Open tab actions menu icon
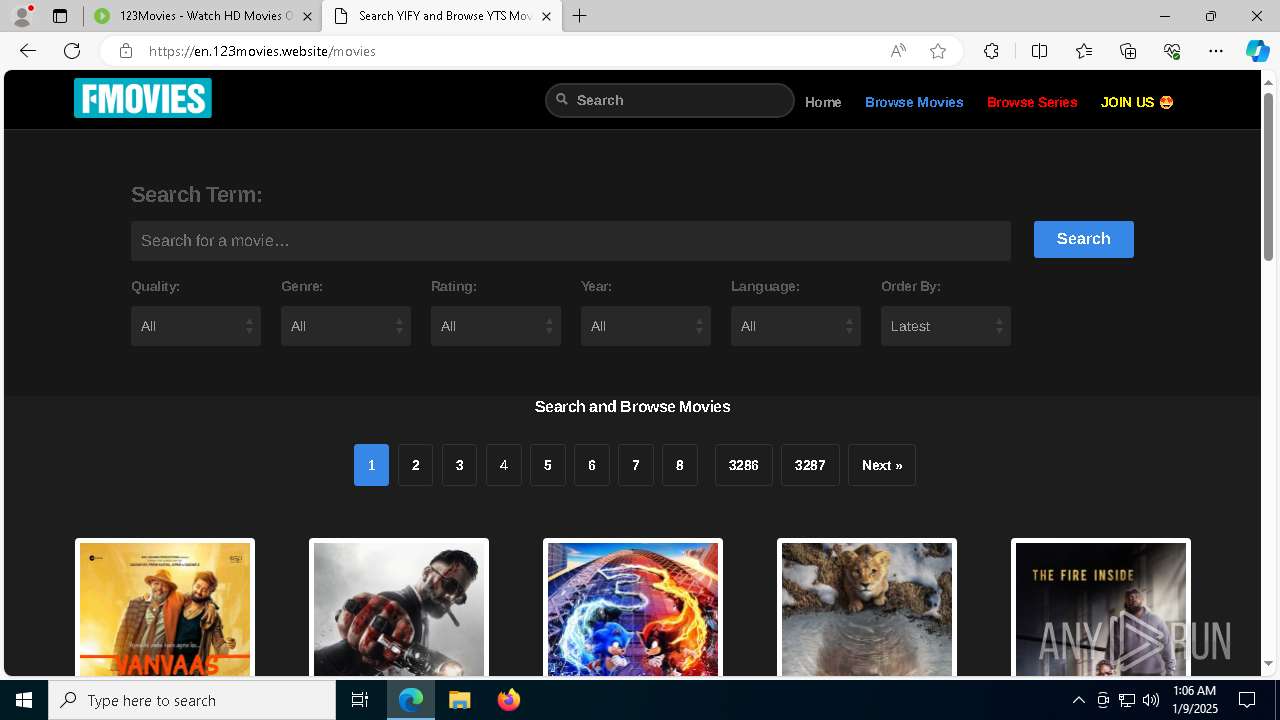The image size is (1280, 720). (60, 16)
